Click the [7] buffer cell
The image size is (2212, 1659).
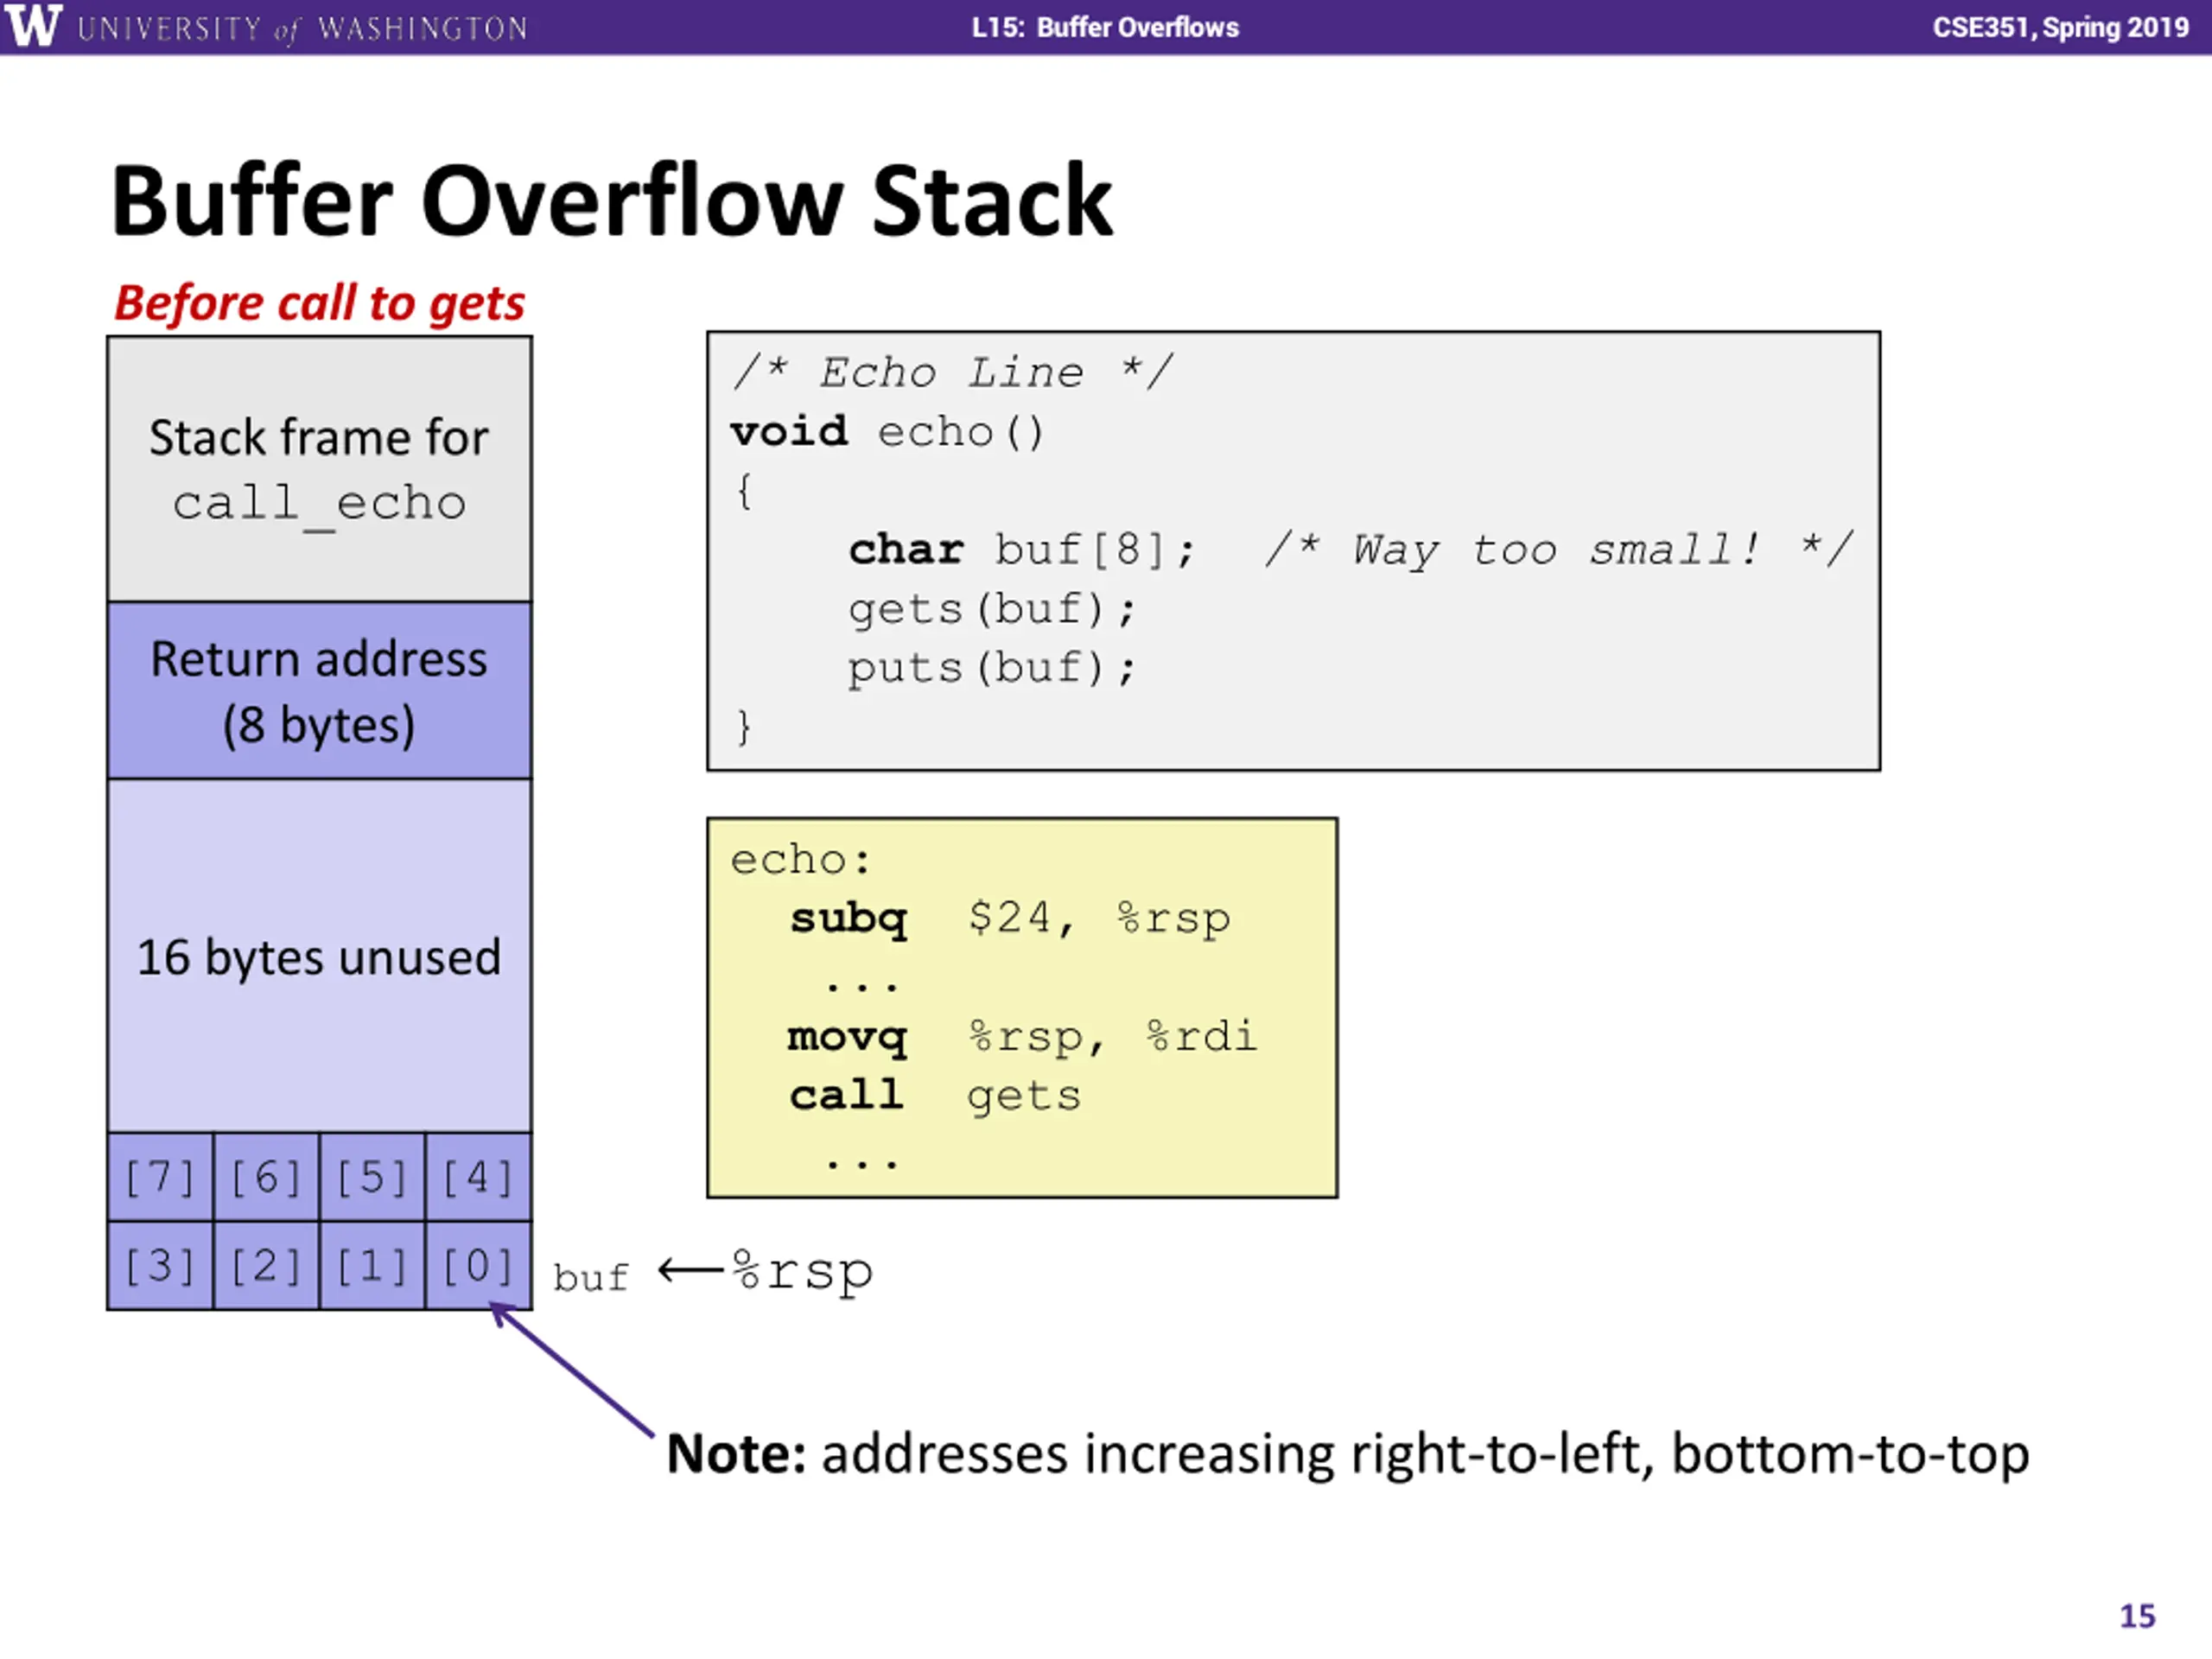(160, 1177)
